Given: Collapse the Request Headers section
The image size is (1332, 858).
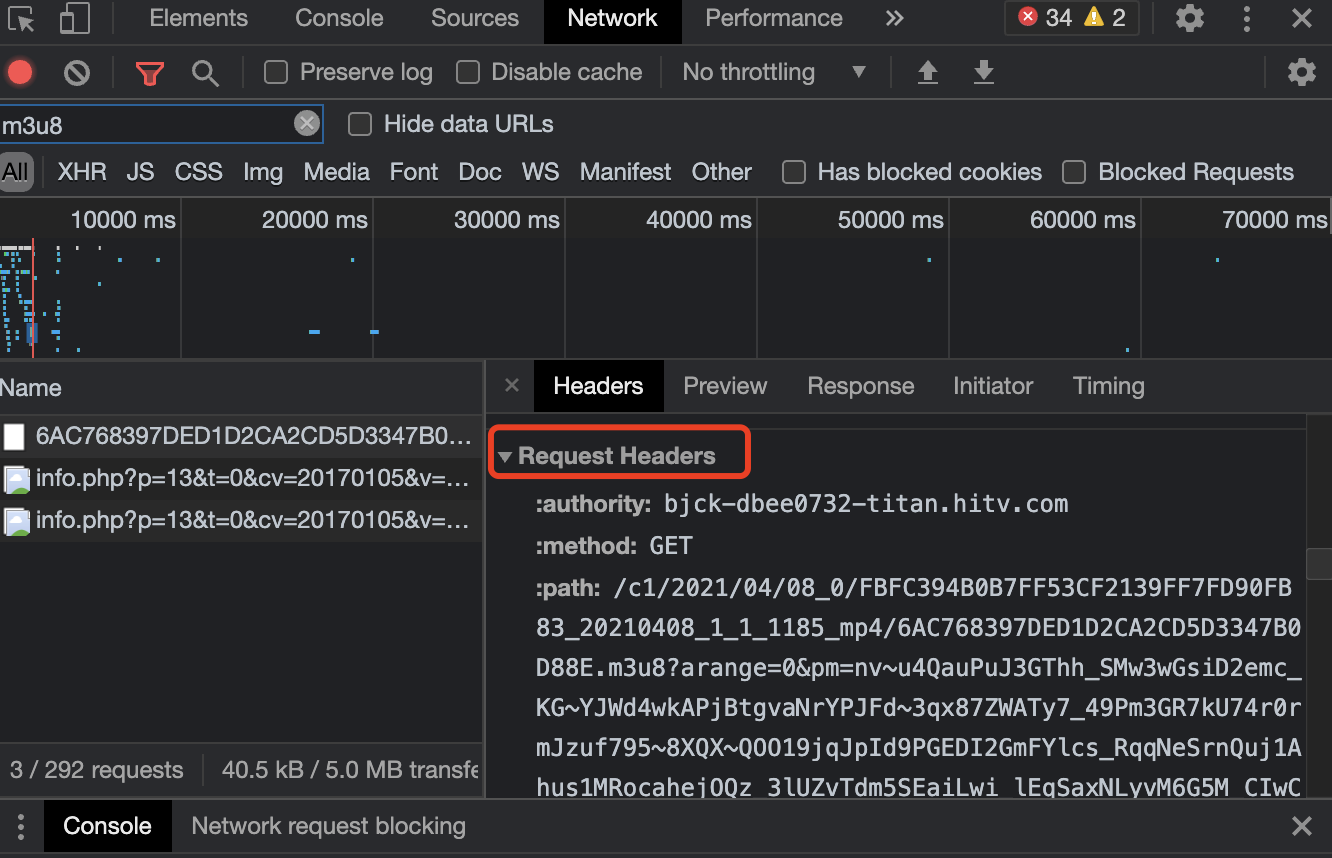Looking at the screenshot, I should coord(506,457).
